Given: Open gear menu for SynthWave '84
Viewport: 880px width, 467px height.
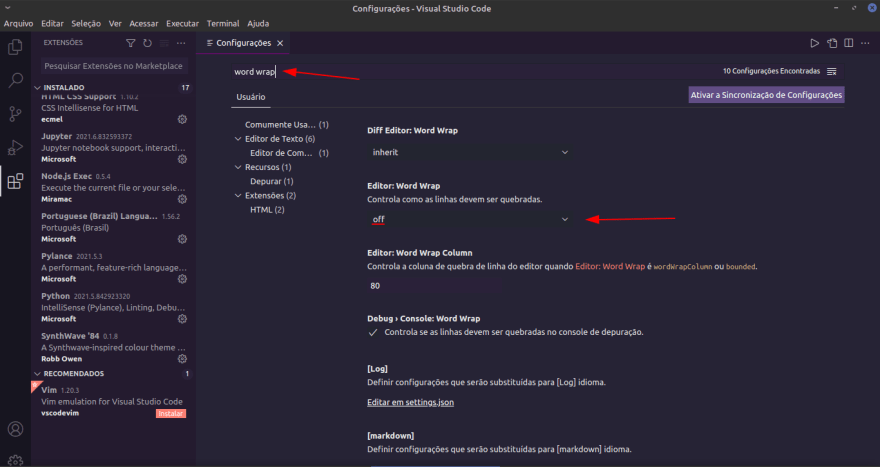Looking at the screenshot, I should click(182, 358).
